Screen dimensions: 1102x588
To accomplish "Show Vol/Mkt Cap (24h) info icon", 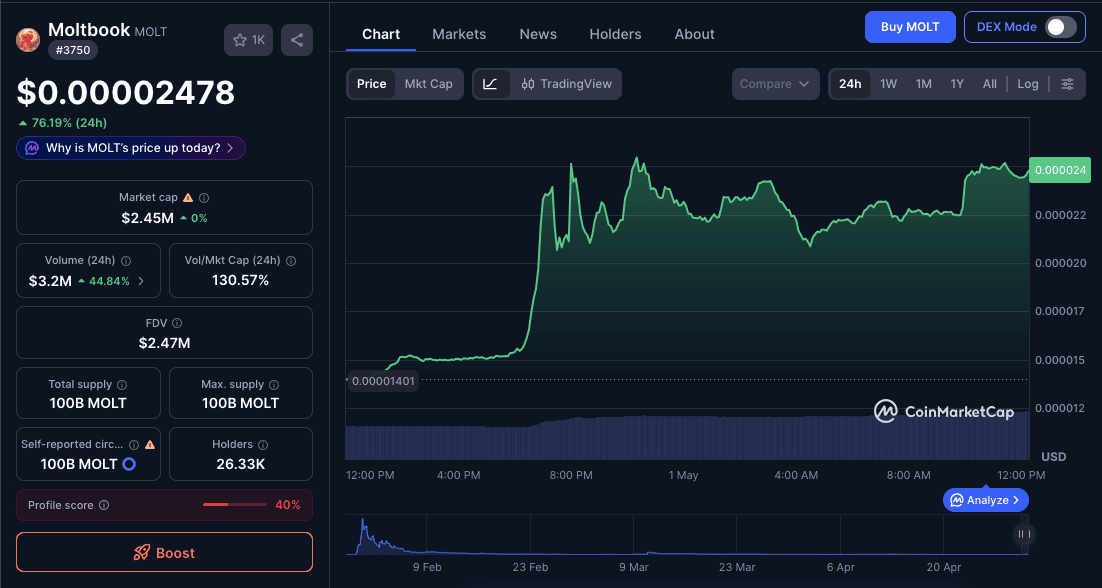I will pos(291,261).
